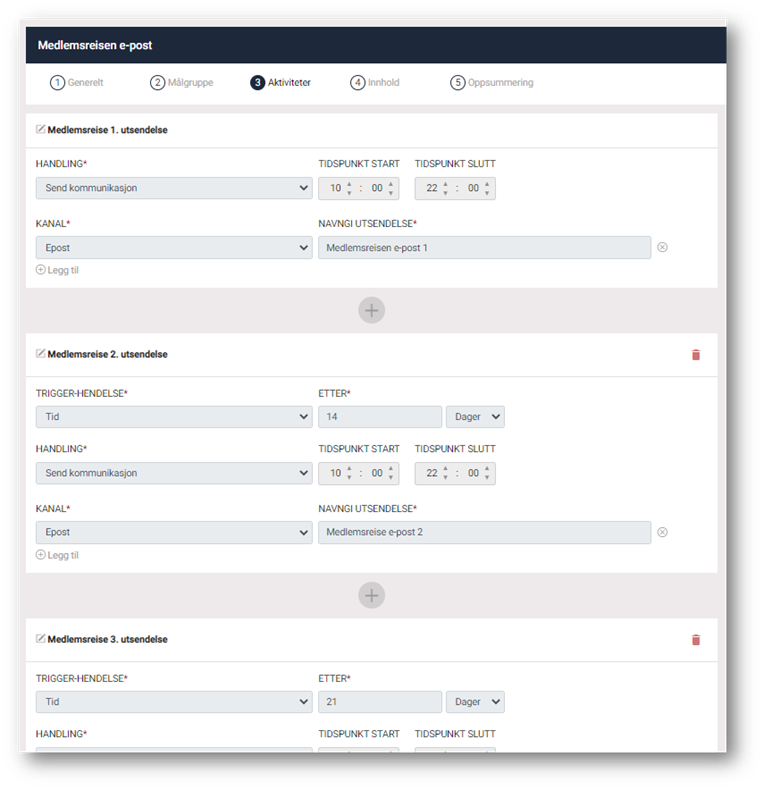This screenshot has height=790, width=764.
Task: Click Medlemsreisen e-post header title
Action: coord(95,45)
